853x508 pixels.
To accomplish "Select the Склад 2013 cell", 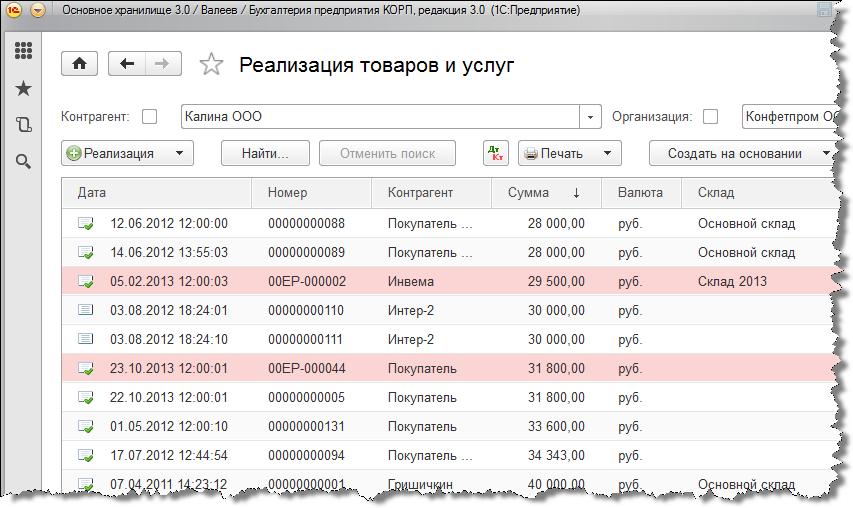I will click(x=732, y=281).
